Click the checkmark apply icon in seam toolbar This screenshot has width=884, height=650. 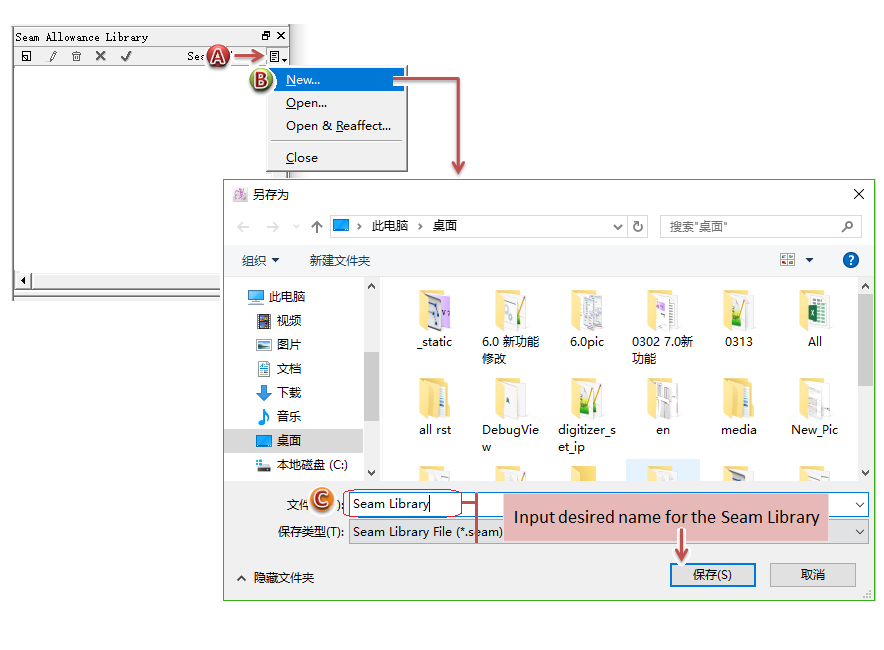[126, 57]
